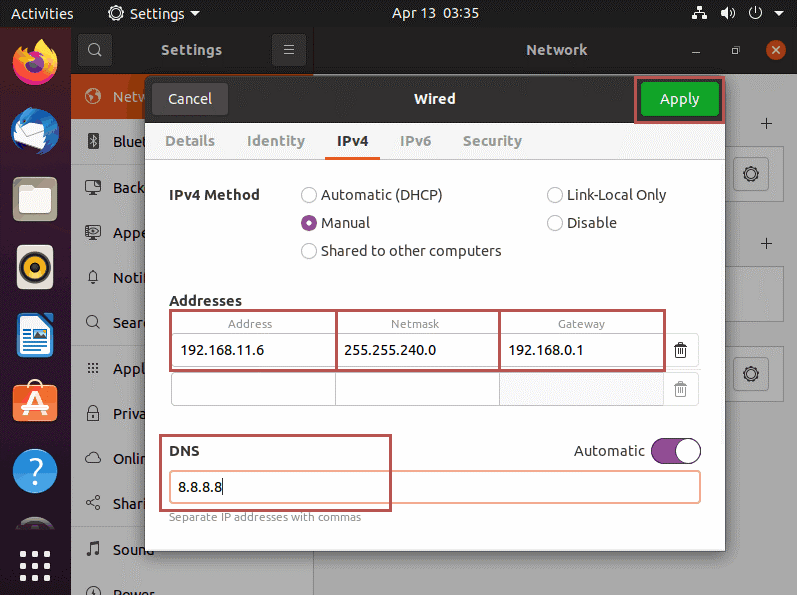Image resolution: width=798 pixels, height=596 pixels.
Task: Switch to the Identity tab
Action: click(x=276, y=141)
